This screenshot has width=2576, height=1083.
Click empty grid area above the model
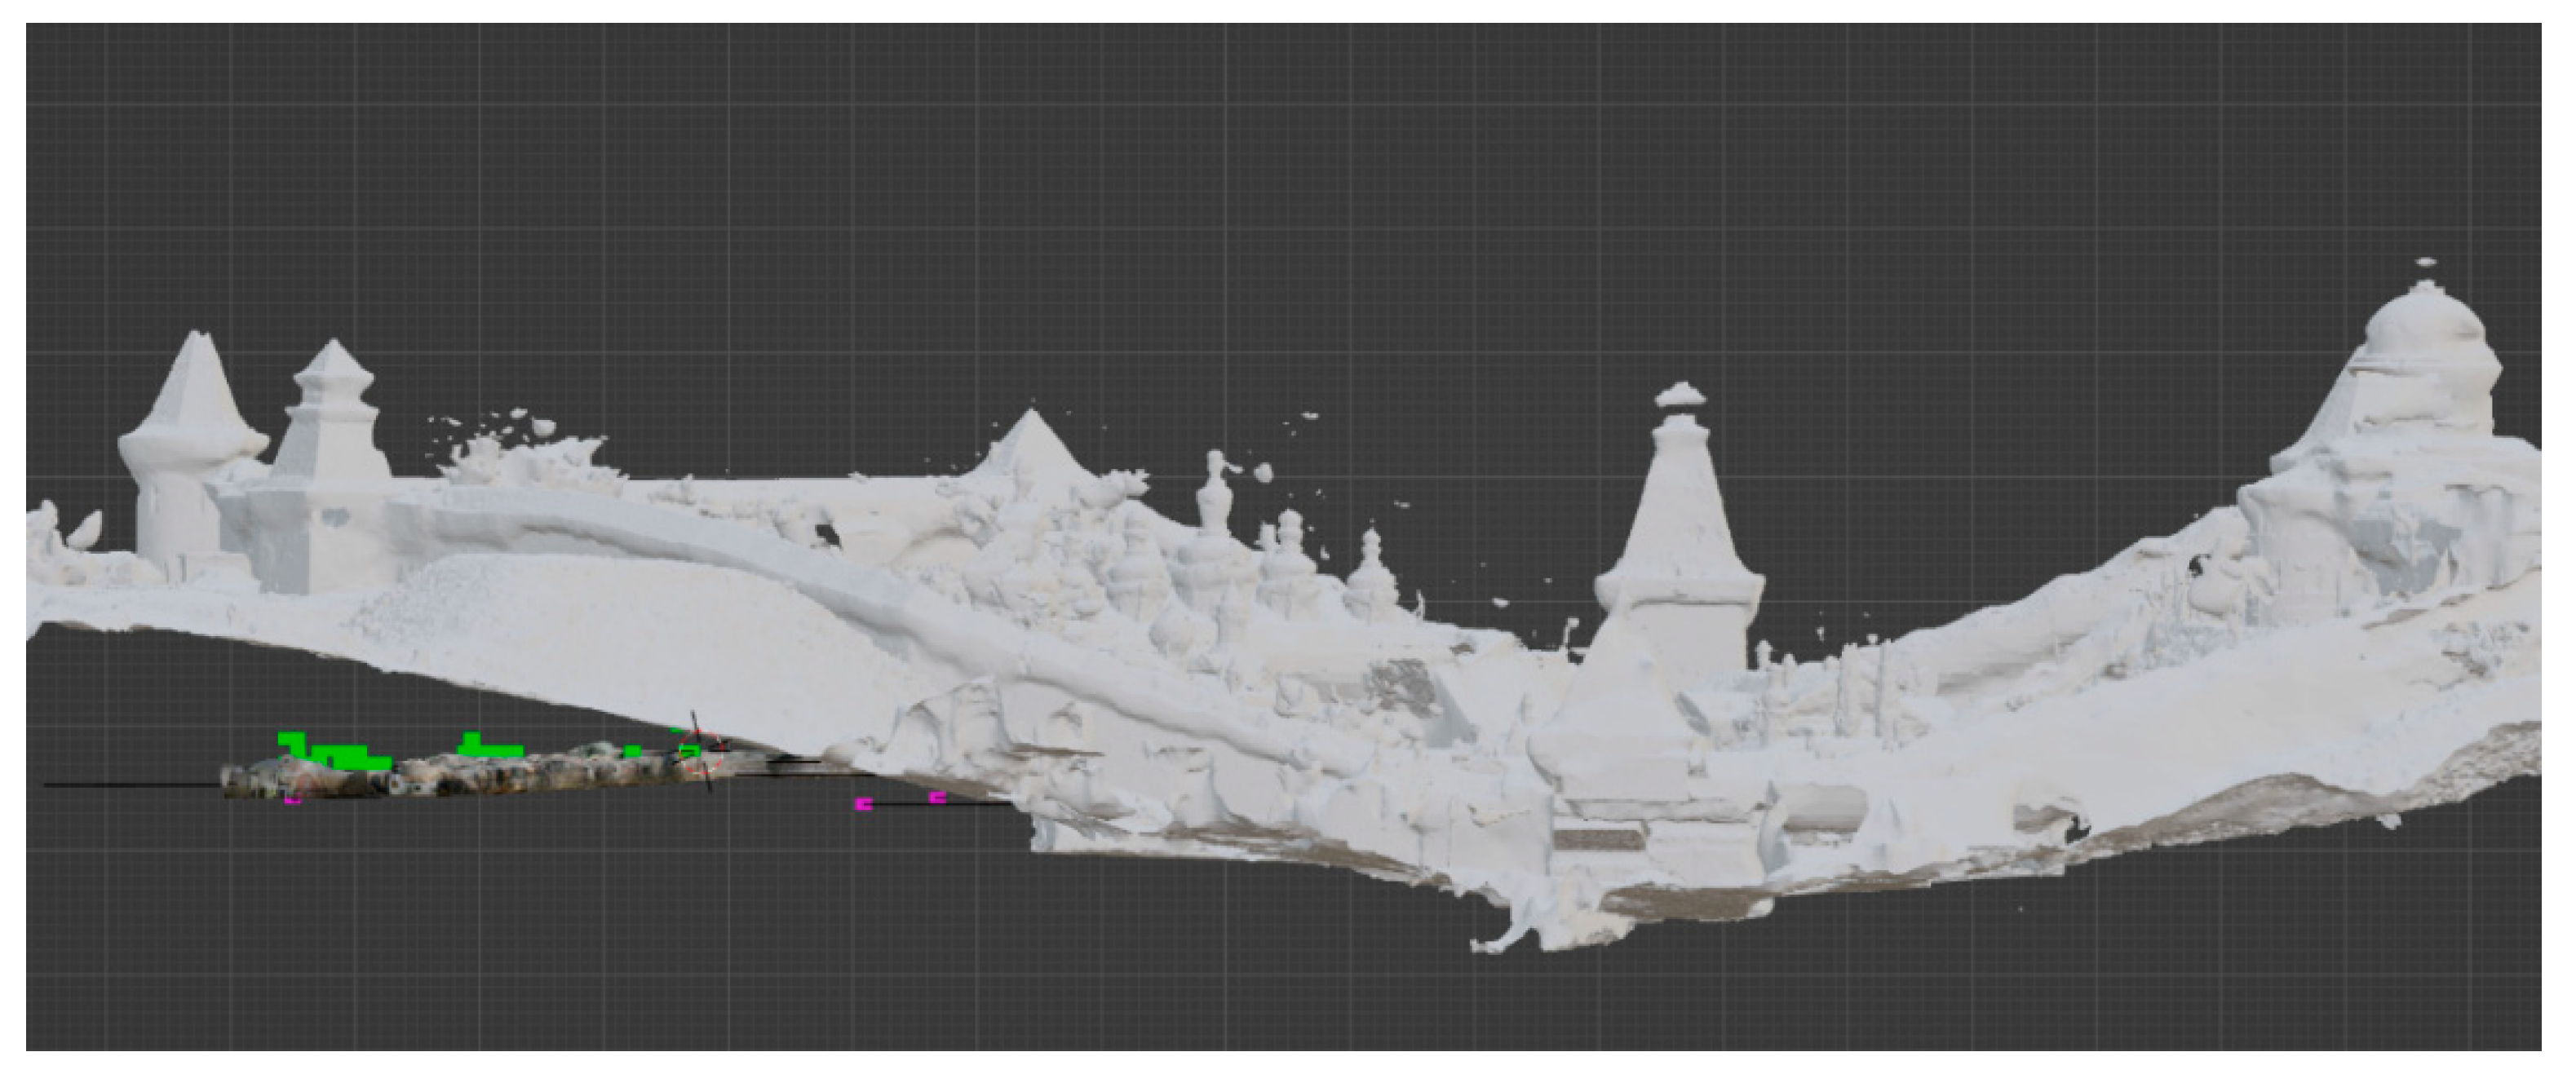click(1200, 200)
